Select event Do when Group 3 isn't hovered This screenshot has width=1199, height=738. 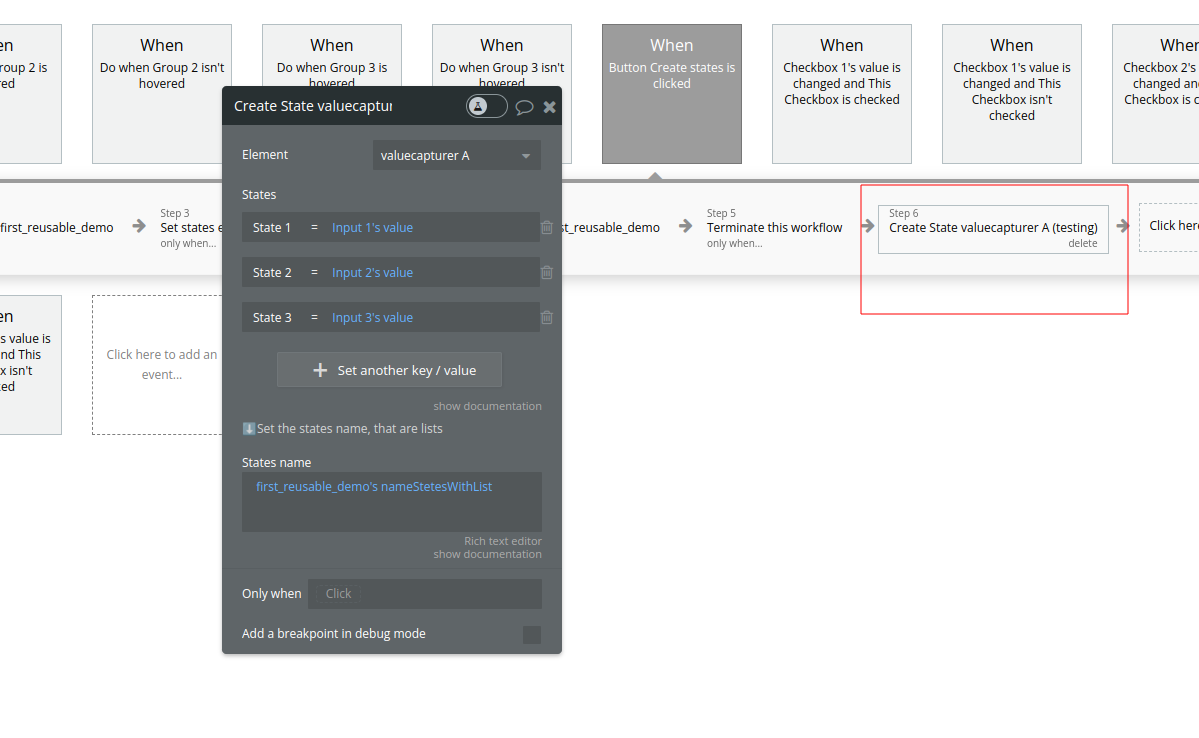coord(502,55)
